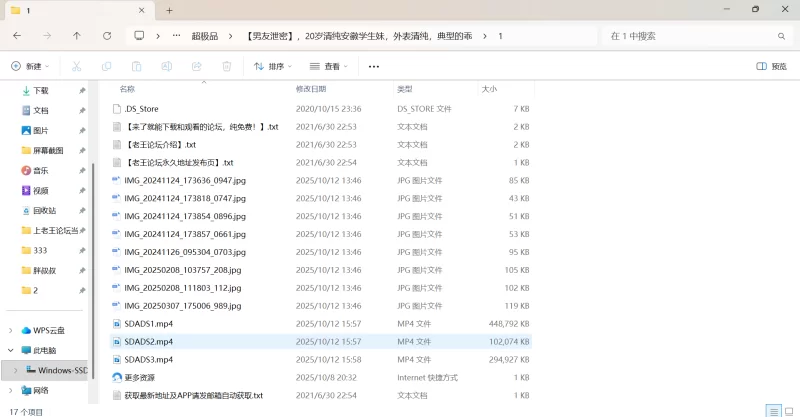
Task: Sort files by the 修改日期 column header
Action: click(x=311, y=89)
